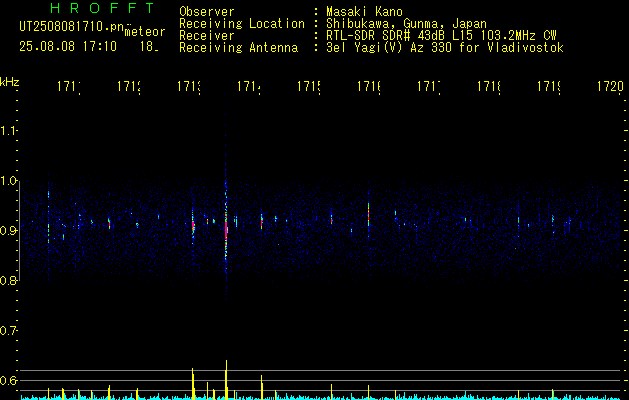Click the 'Observer' field label

[x=207, y=12]
